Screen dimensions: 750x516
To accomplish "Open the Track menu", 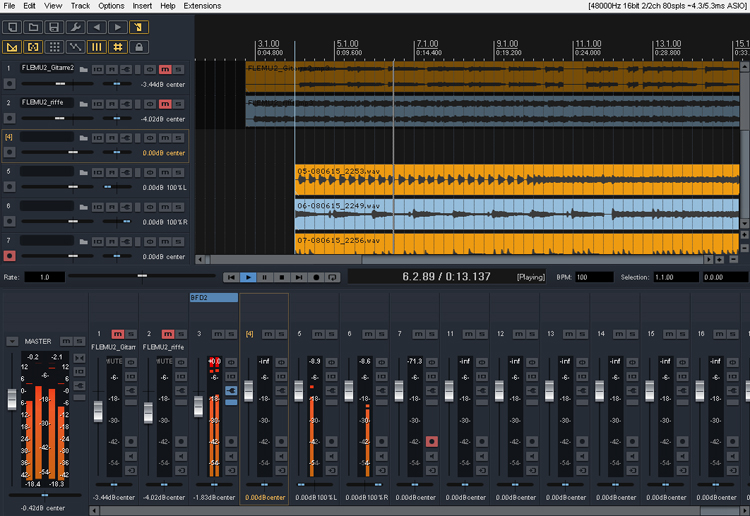I will pyautogui.click(x=80, y=6).
